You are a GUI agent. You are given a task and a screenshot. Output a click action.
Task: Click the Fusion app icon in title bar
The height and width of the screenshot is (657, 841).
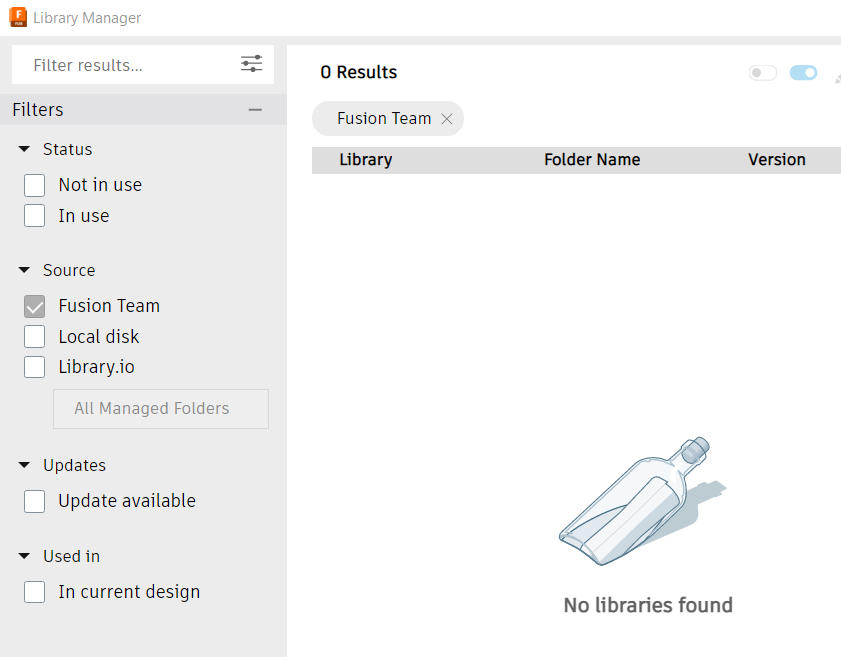click(18, 17)
